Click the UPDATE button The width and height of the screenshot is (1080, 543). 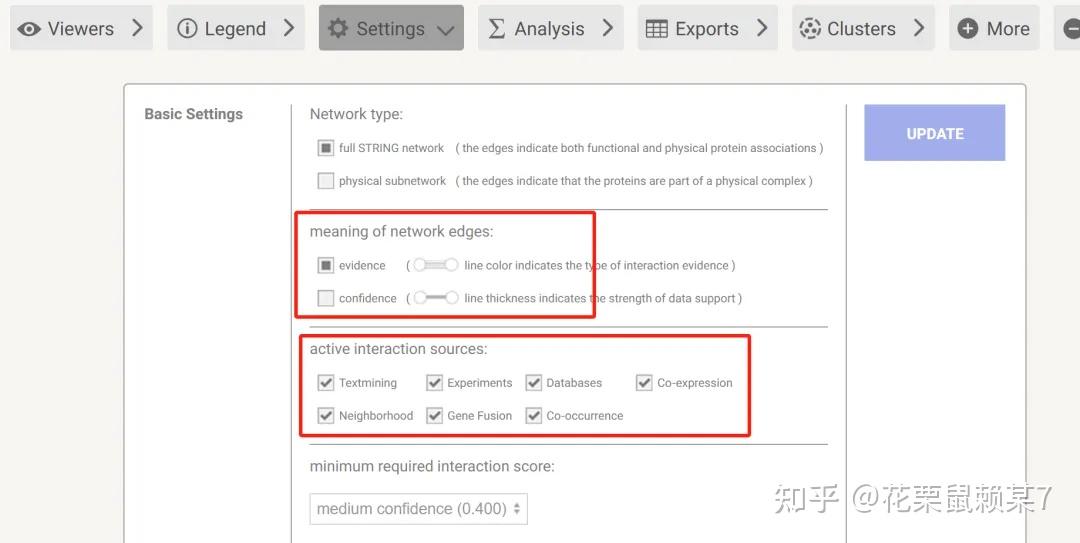(x=935, y=133)
